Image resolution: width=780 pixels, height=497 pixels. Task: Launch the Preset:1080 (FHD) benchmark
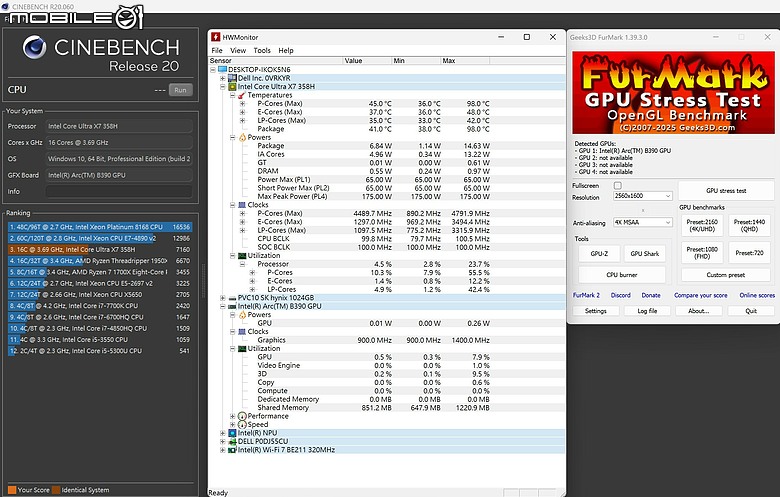701,253
